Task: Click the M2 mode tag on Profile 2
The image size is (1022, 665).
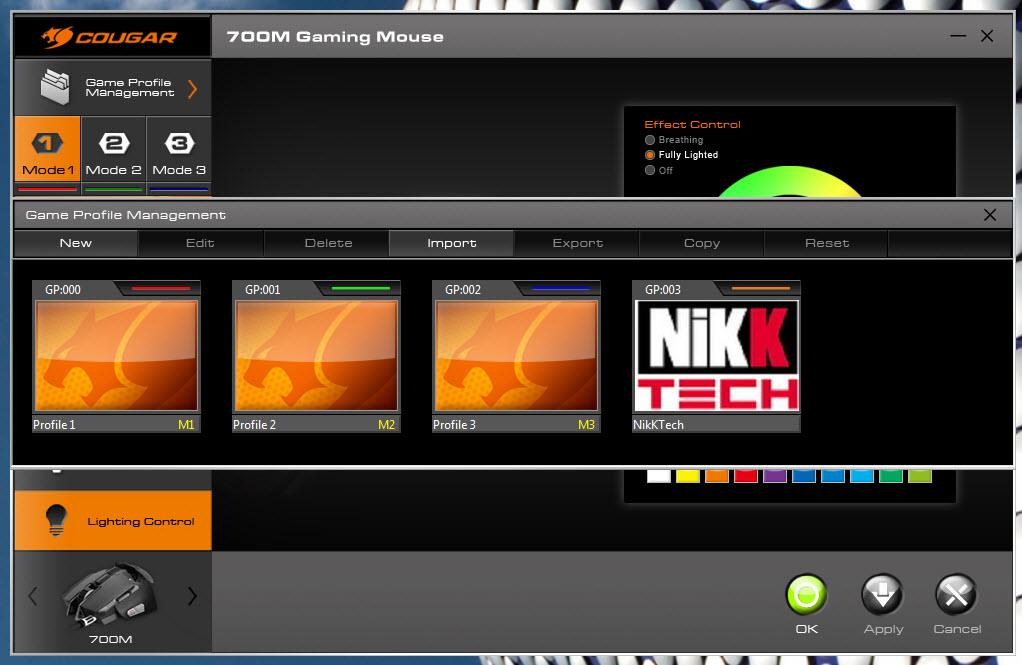Action: tap(386, 424)
